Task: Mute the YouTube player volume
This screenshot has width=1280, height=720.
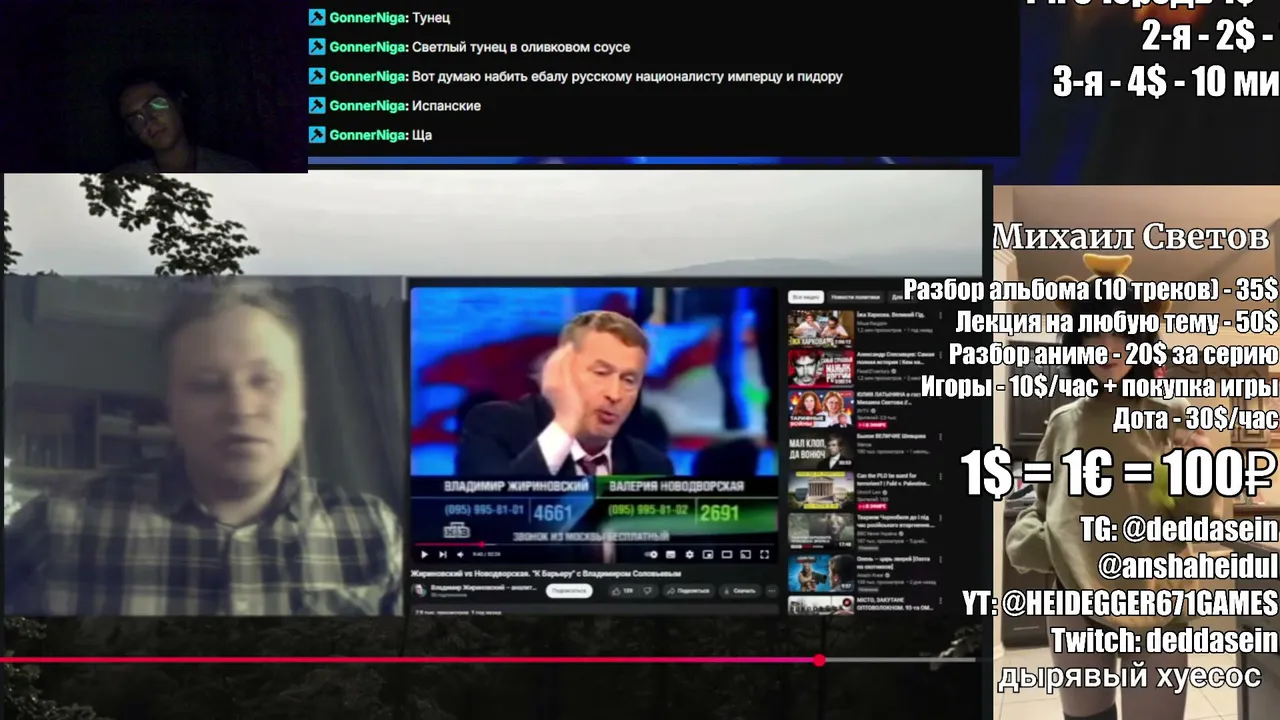Action: 460,554
